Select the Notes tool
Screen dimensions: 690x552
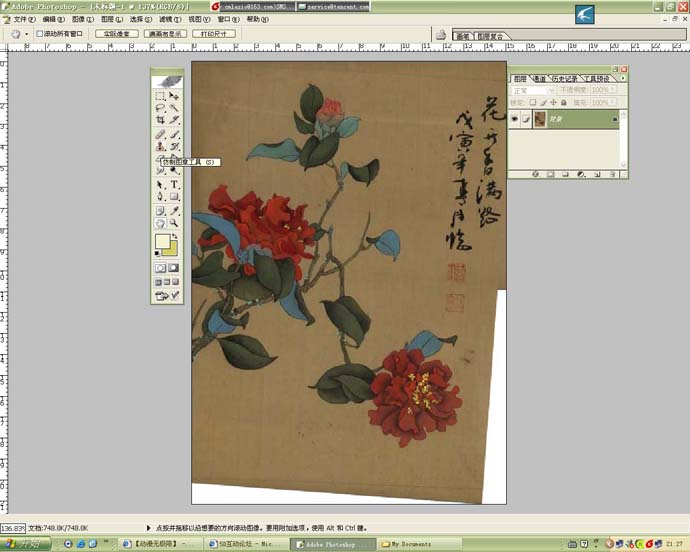click(160, 211)
